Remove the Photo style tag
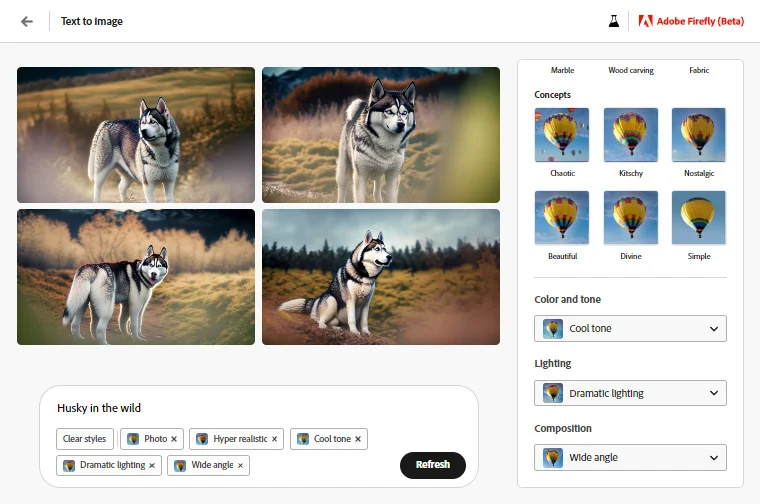760x504 pixels. click(x=174, y=439)
